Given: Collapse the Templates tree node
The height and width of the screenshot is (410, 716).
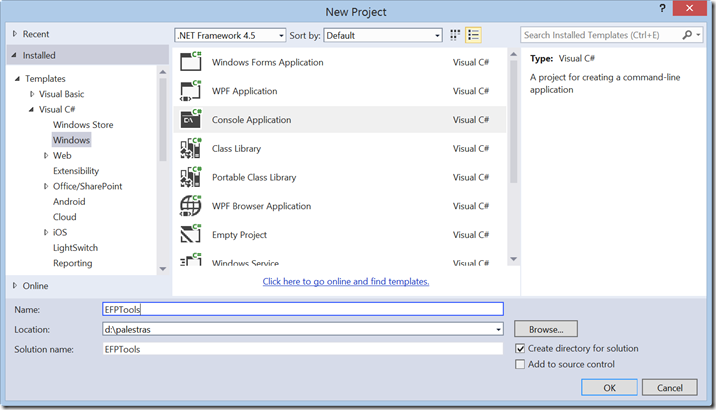Looking at the screenshot, I should click(x=17, y=79).
